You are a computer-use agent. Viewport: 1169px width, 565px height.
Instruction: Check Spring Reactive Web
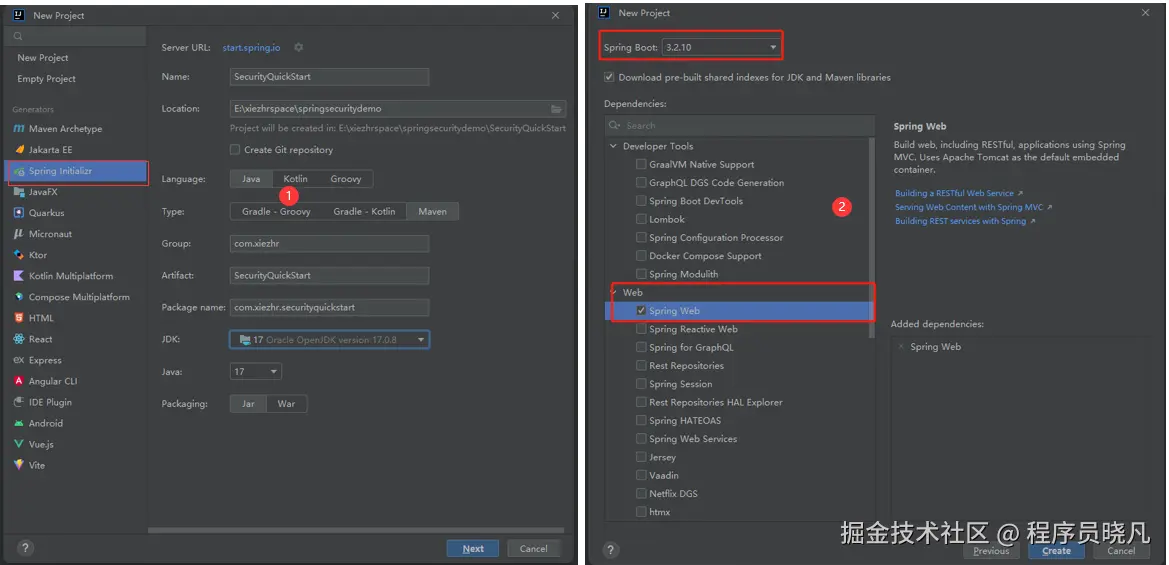pos(641,329)
